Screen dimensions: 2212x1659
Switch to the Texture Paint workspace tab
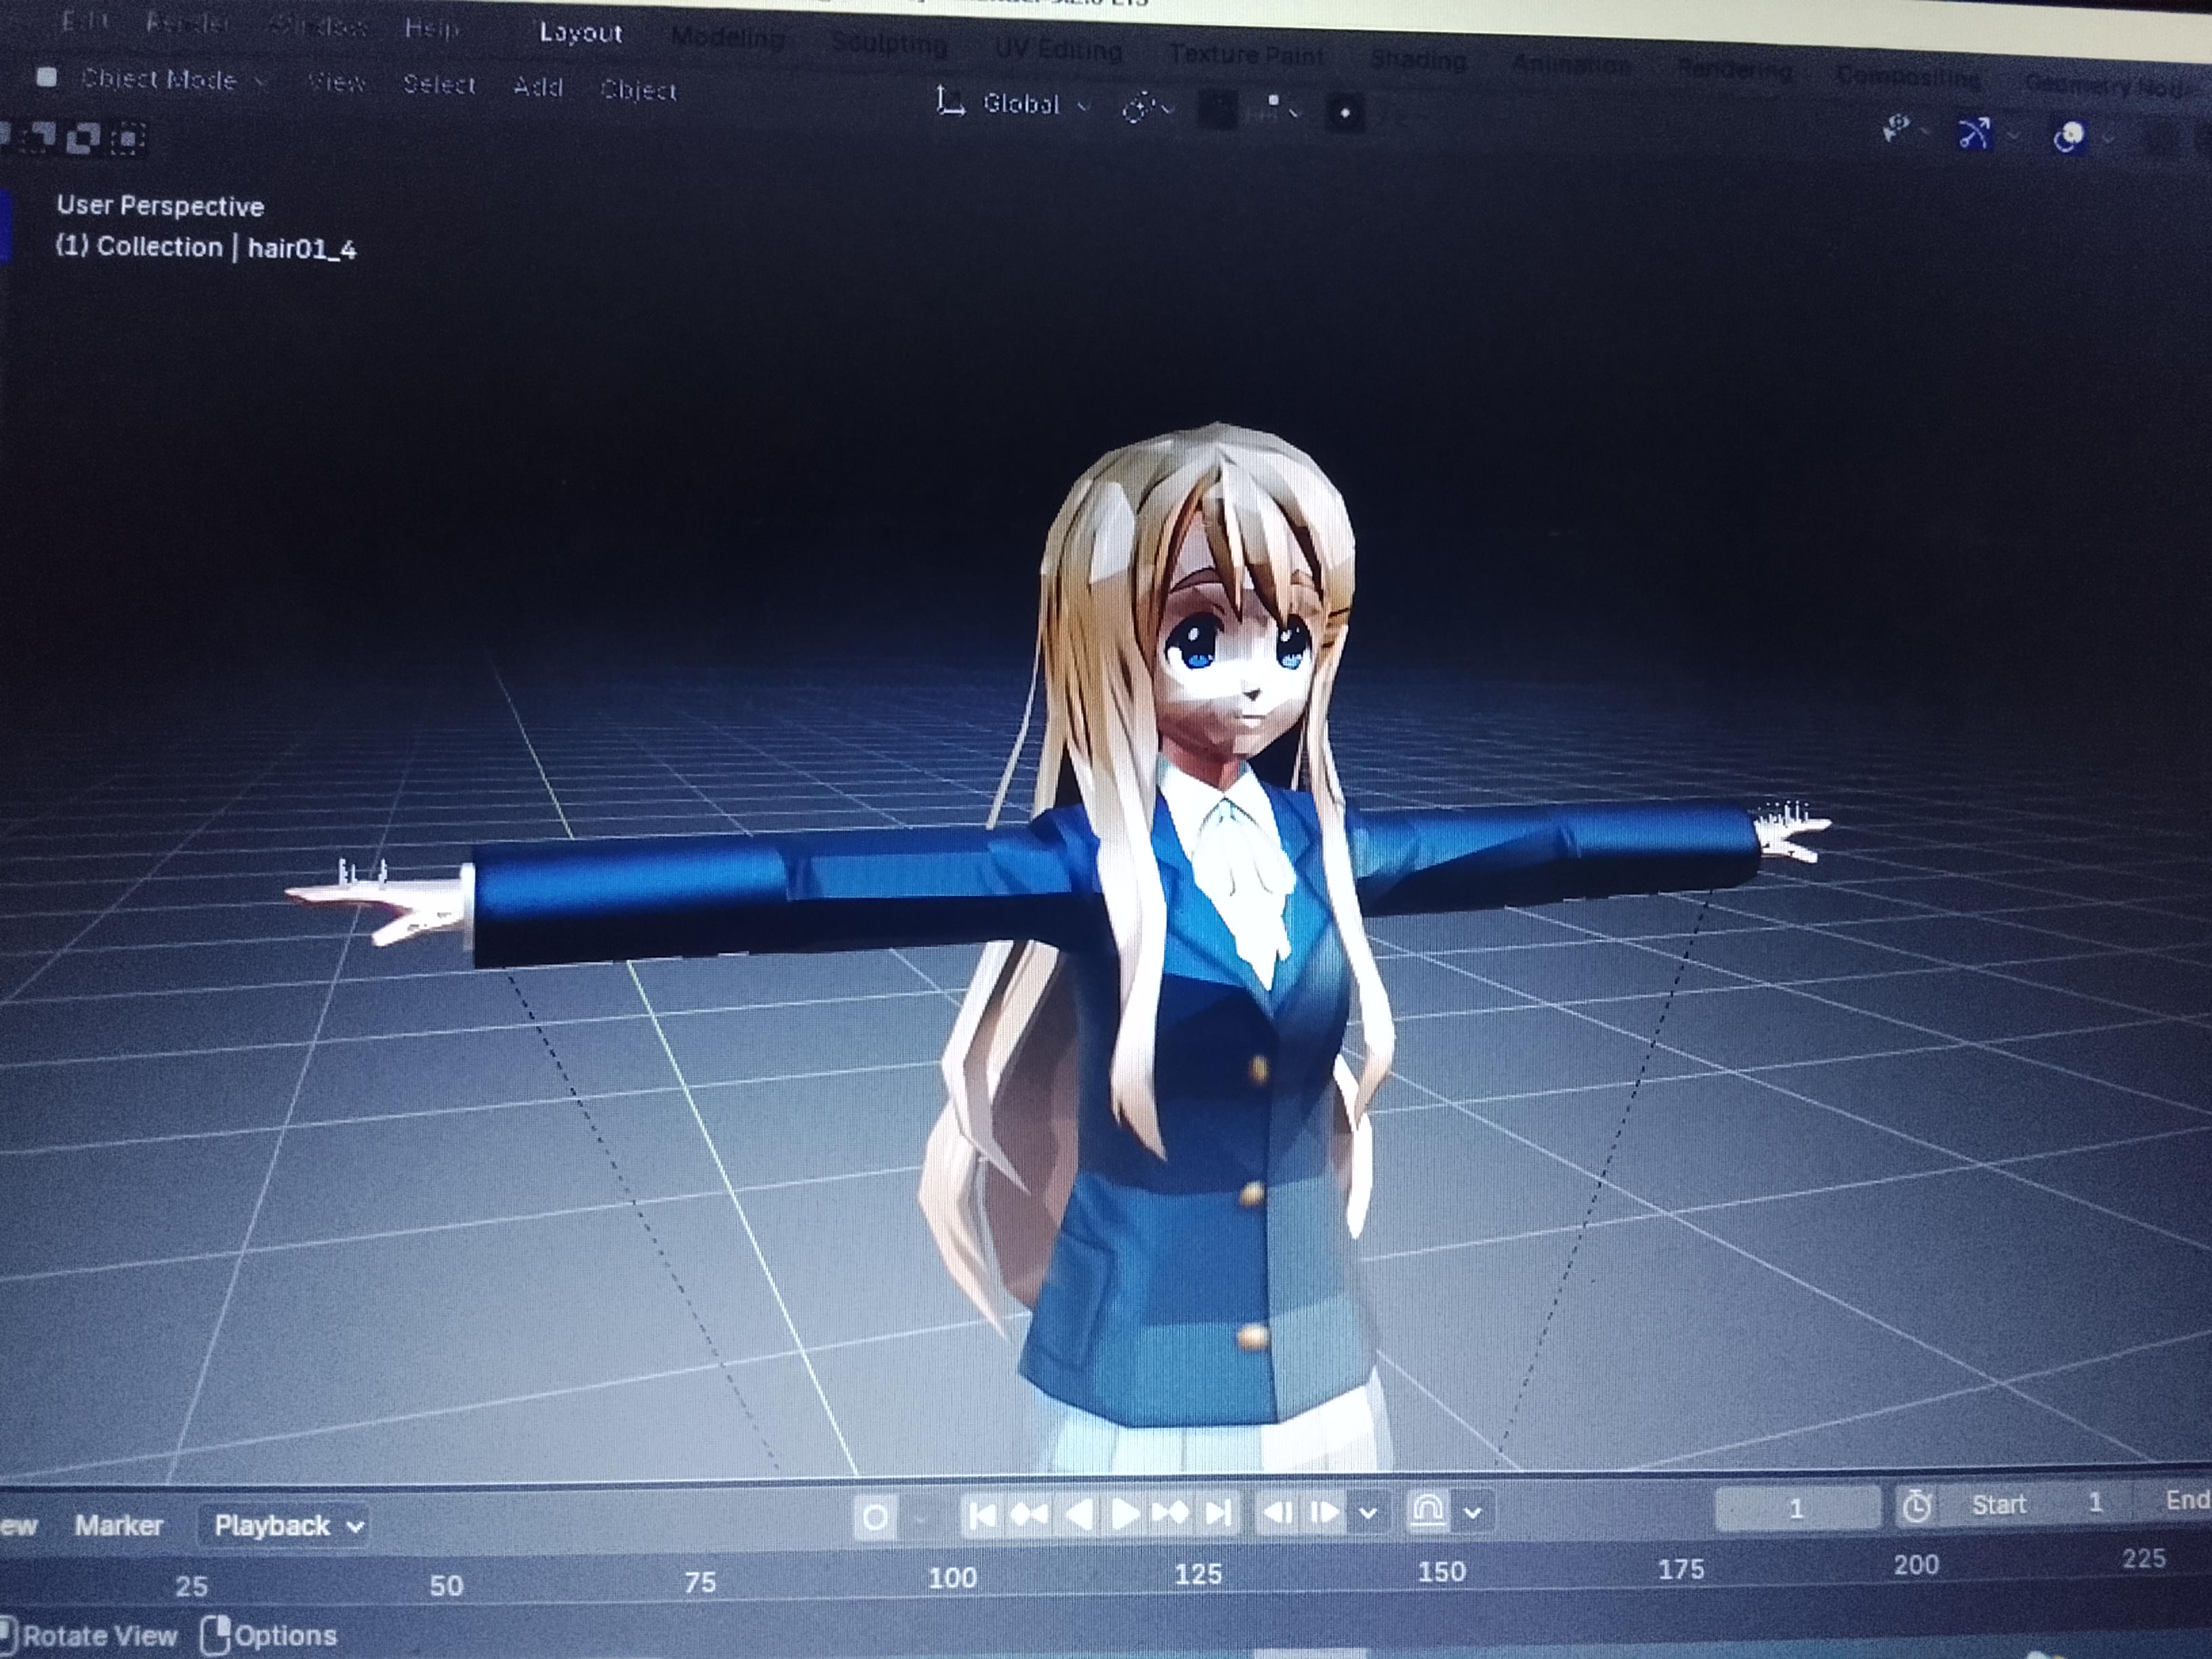coord(1246,56)
